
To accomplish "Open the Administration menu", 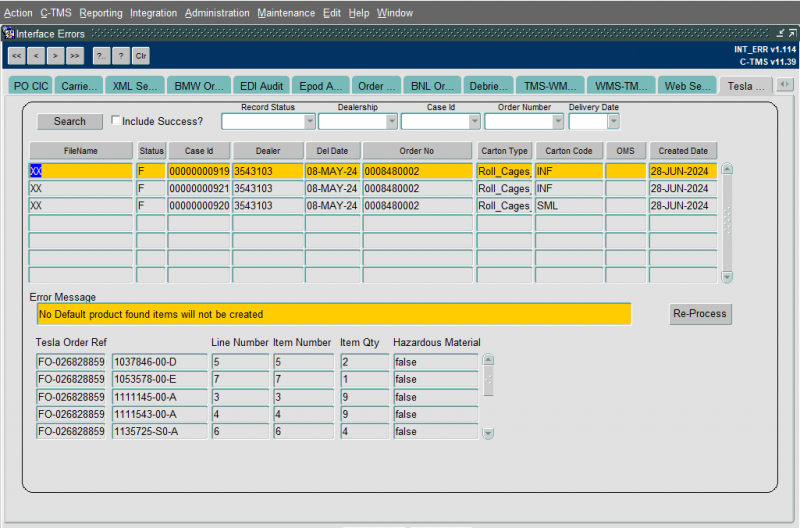I will (x=217, y=13).
